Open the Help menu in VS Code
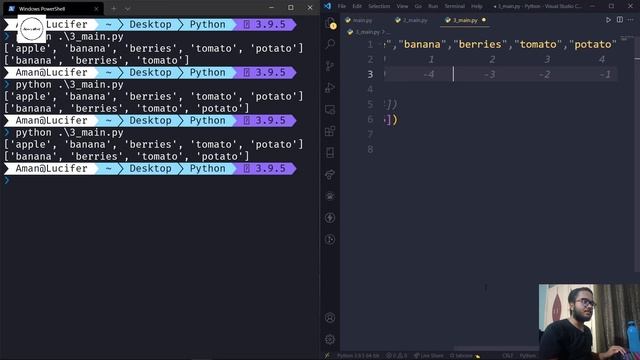 point(477,6)
